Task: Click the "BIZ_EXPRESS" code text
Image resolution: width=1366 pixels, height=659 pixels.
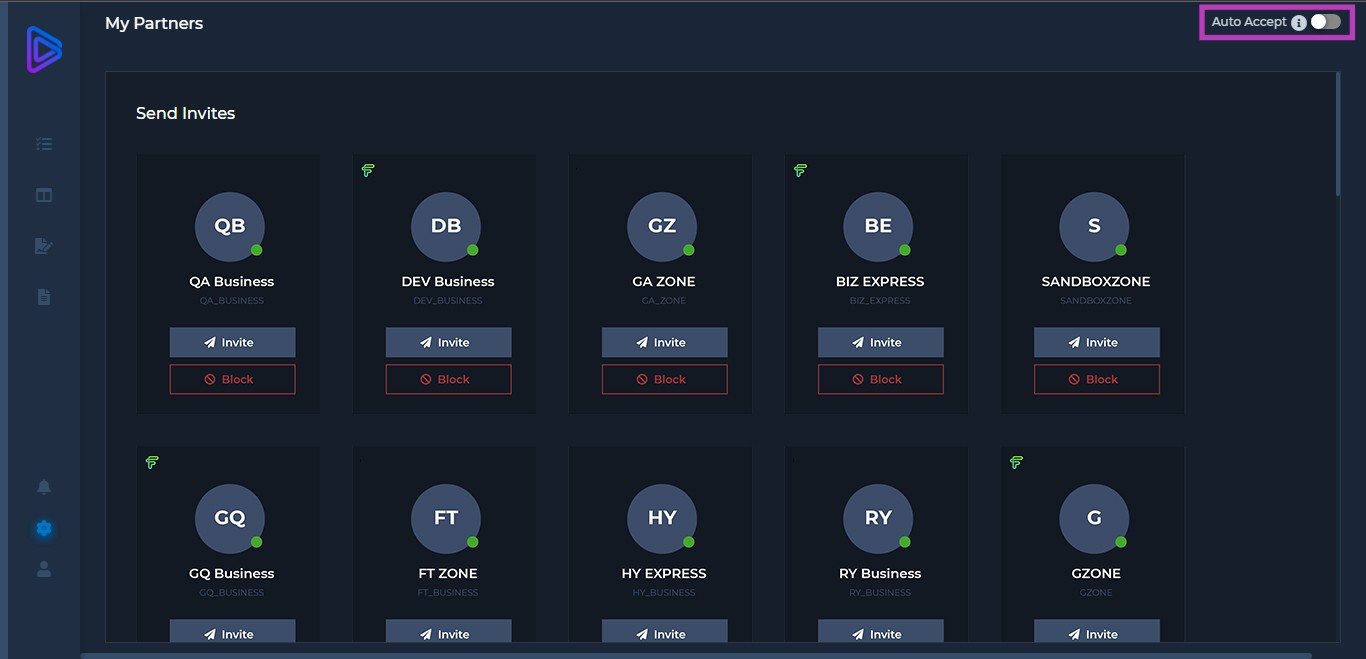Action: pyautogui.click(x=880, y=301)
